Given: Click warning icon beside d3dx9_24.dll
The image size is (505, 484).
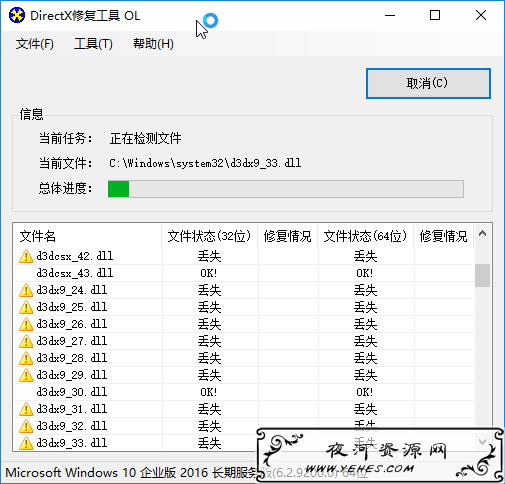Looking at the screenshot, I should pyautogui.click(x=26, y=290).
